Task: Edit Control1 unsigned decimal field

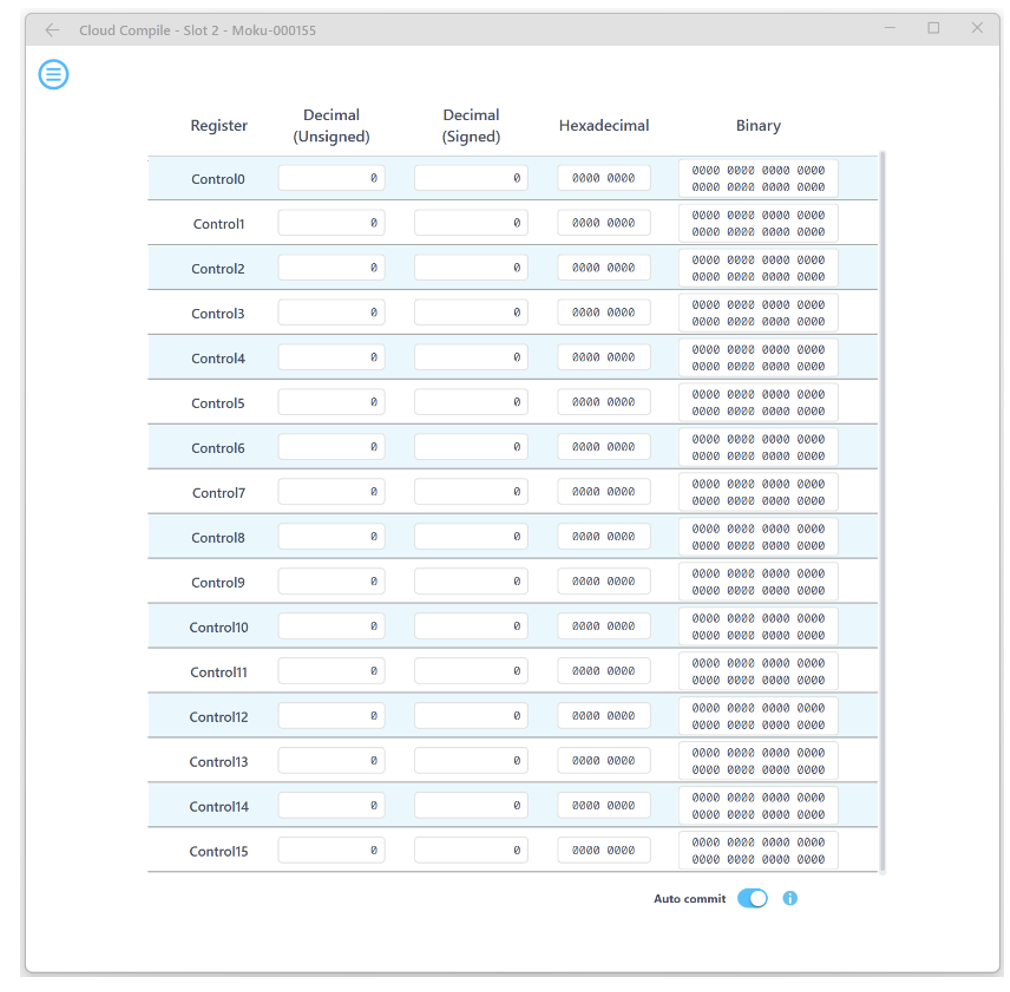Action: [332, 223]
